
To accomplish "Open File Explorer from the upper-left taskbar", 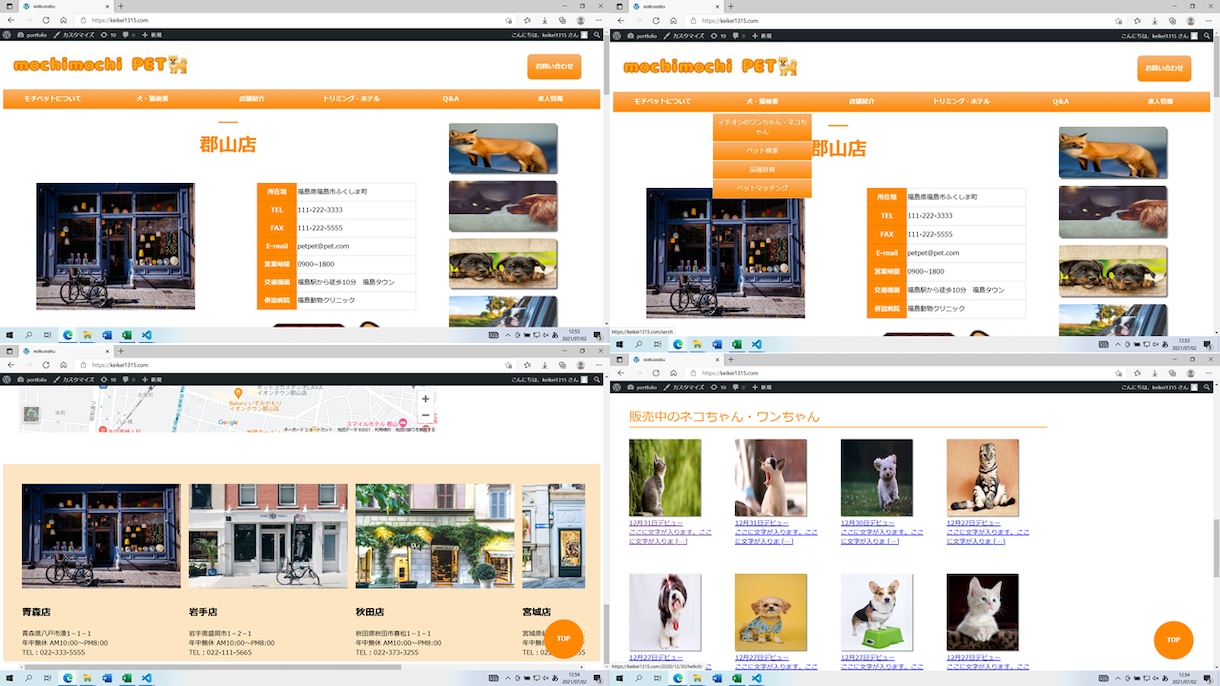I will (x=88, y=336).
